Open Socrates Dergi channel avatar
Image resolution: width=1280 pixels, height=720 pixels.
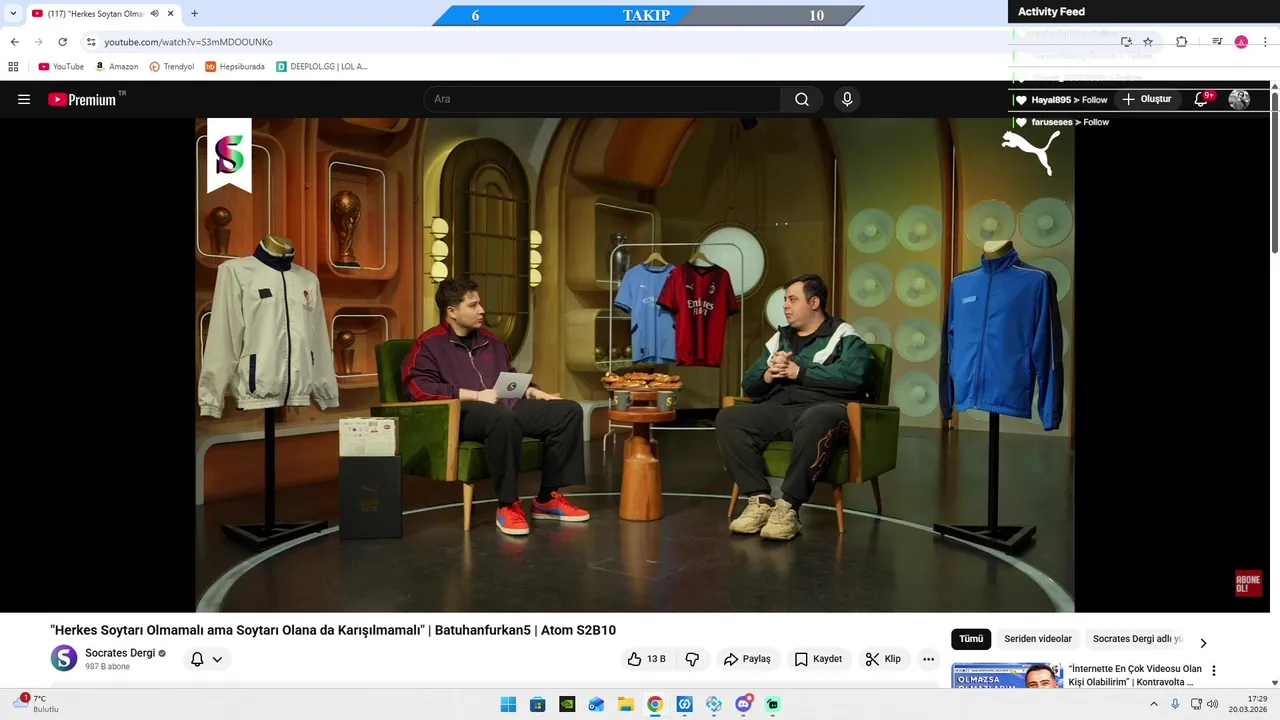pos(64,658)
